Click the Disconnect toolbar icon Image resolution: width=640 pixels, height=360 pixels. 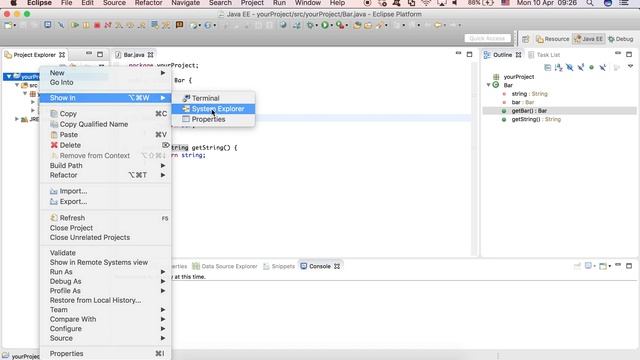coord(108,25)
